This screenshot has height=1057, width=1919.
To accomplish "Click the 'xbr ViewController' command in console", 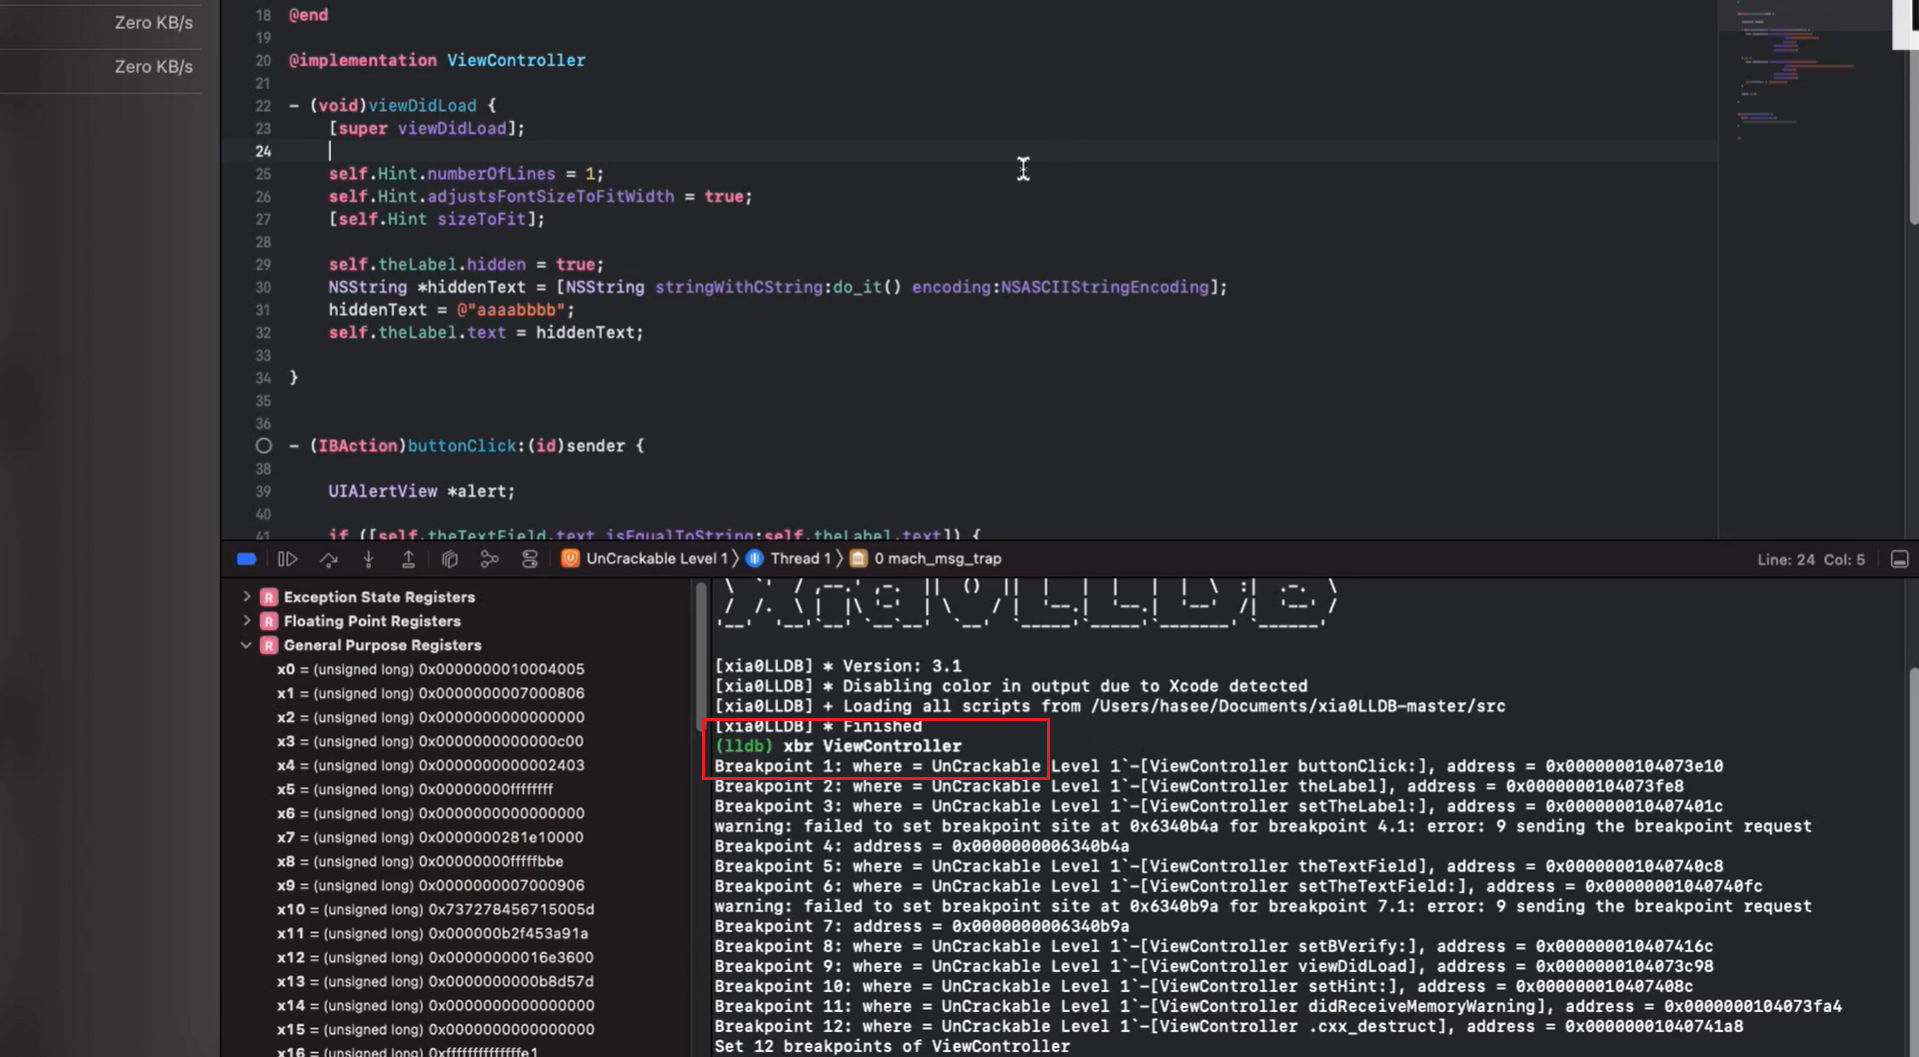I will [x=872, y=746].
